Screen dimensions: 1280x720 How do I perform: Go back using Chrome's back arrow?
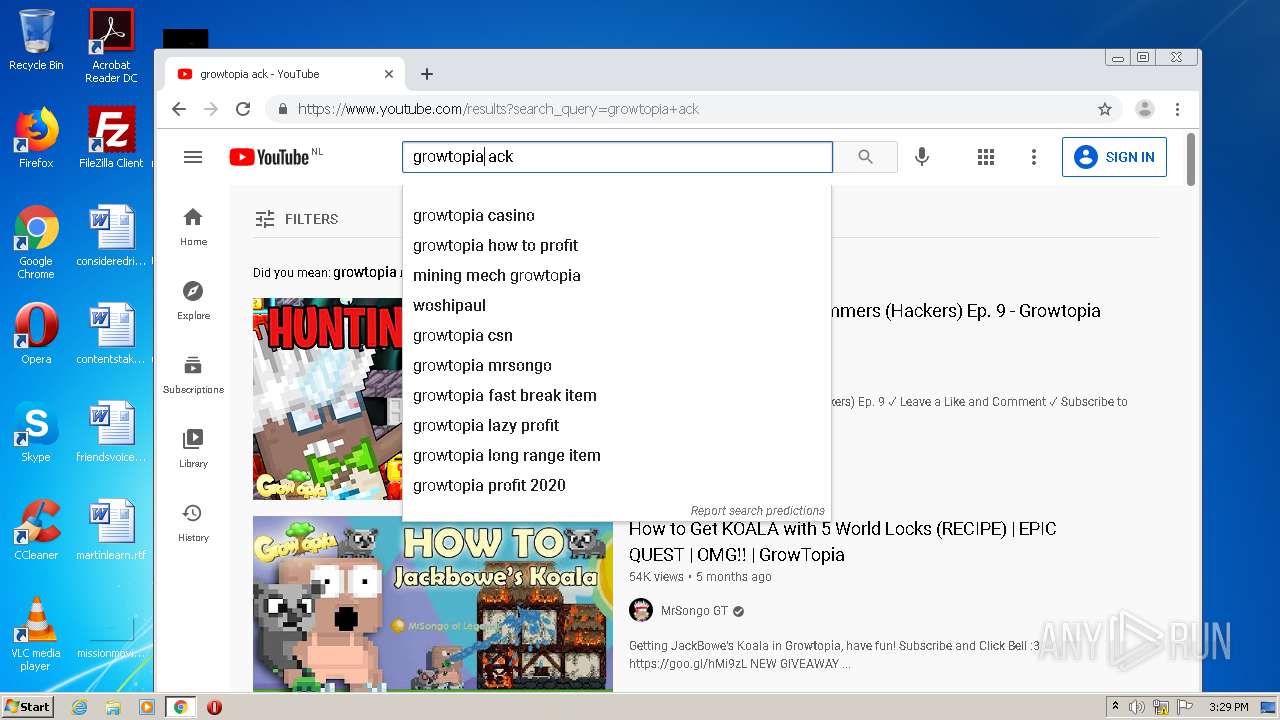click(179, 109)
